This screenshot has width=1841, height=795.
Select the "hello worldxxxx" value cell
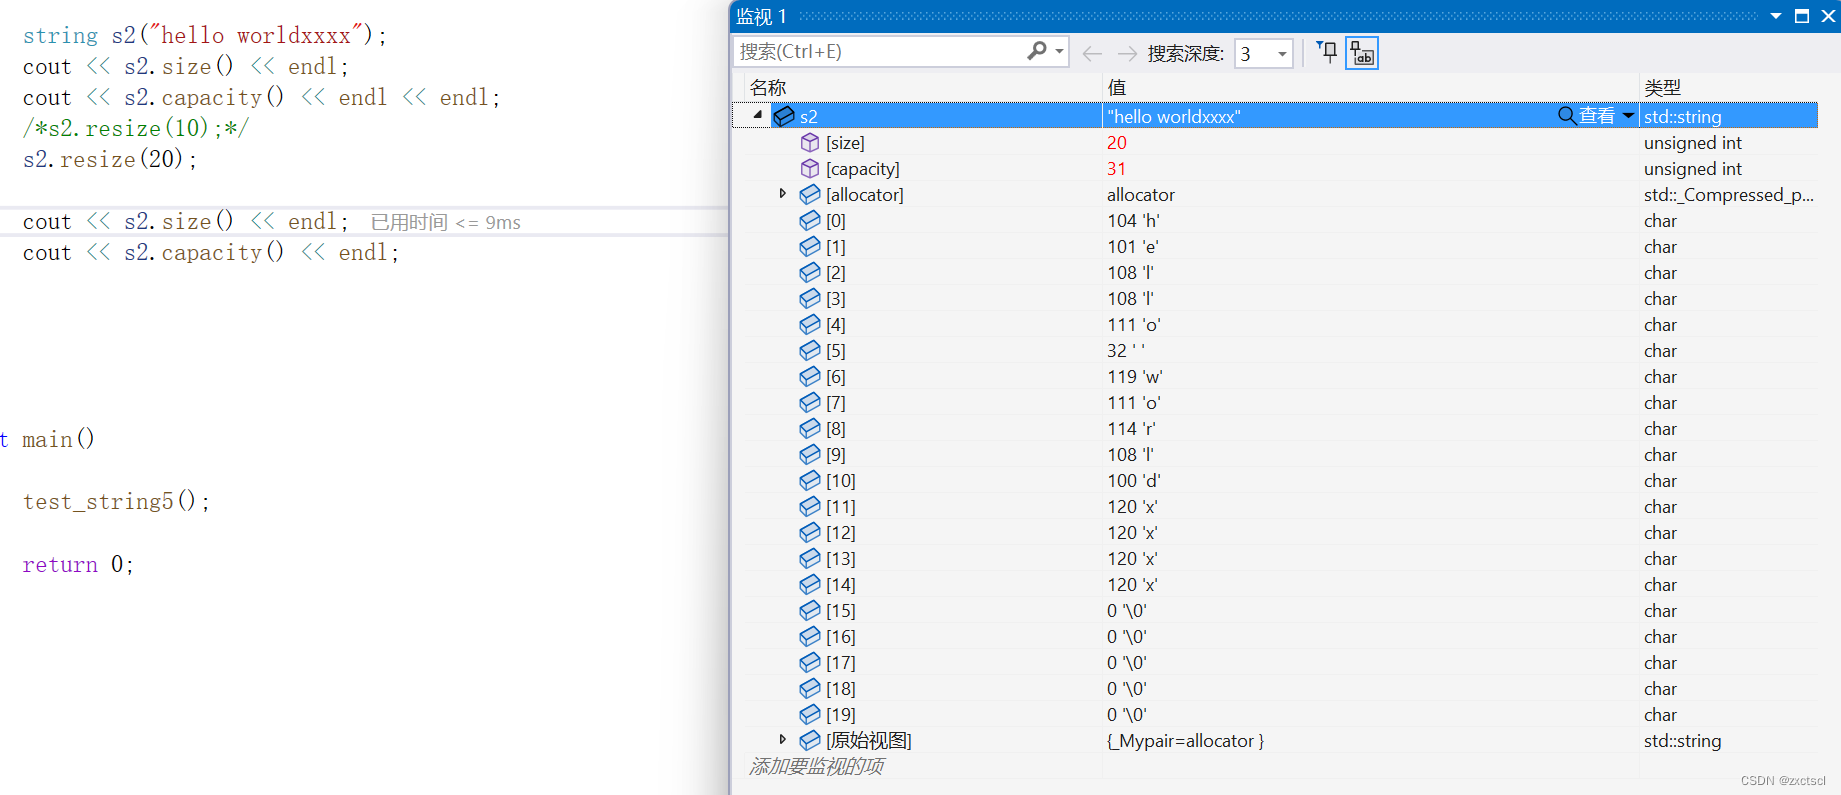tap(1174, 117)
